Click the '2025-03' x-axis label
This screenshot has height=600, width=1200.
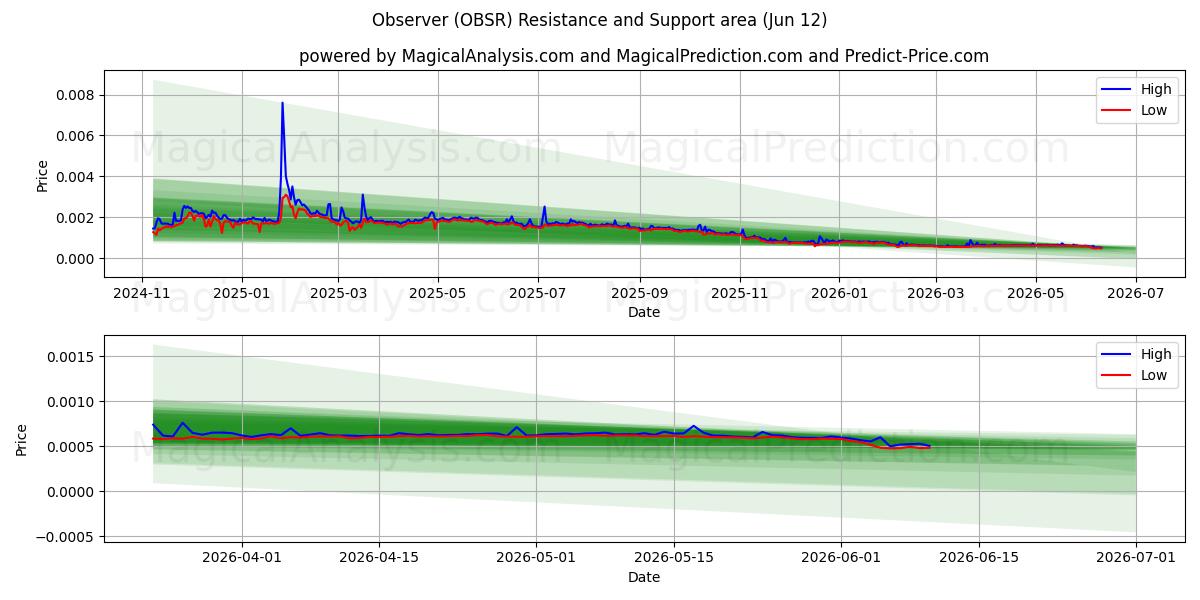pyautogui.click(x=338, y=293)
